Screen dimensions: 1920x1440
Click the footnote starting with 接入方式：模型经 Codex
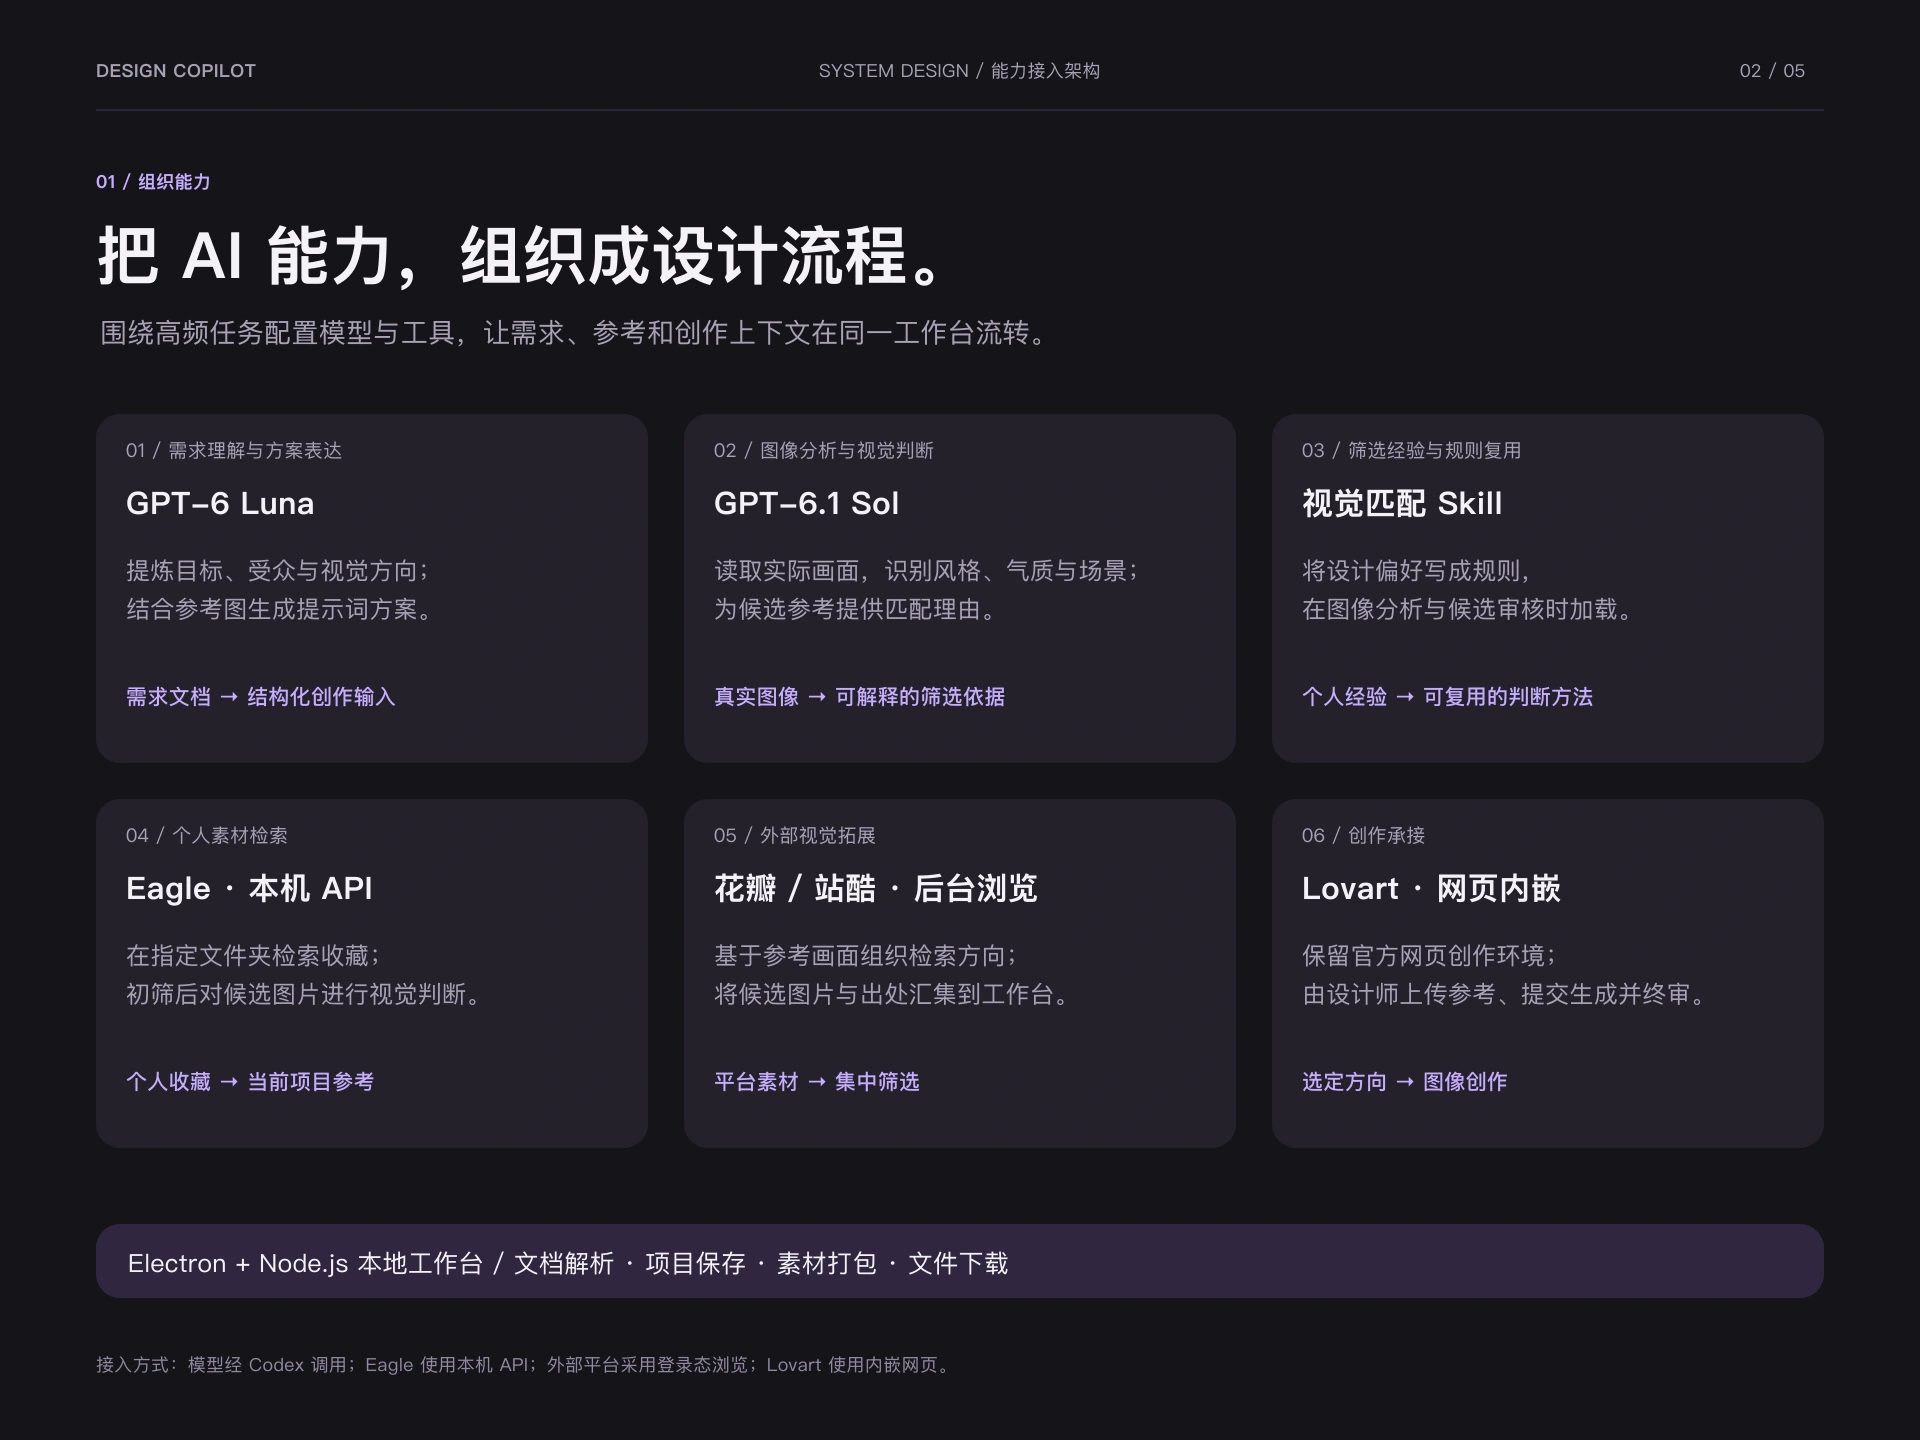(525, 1365)
